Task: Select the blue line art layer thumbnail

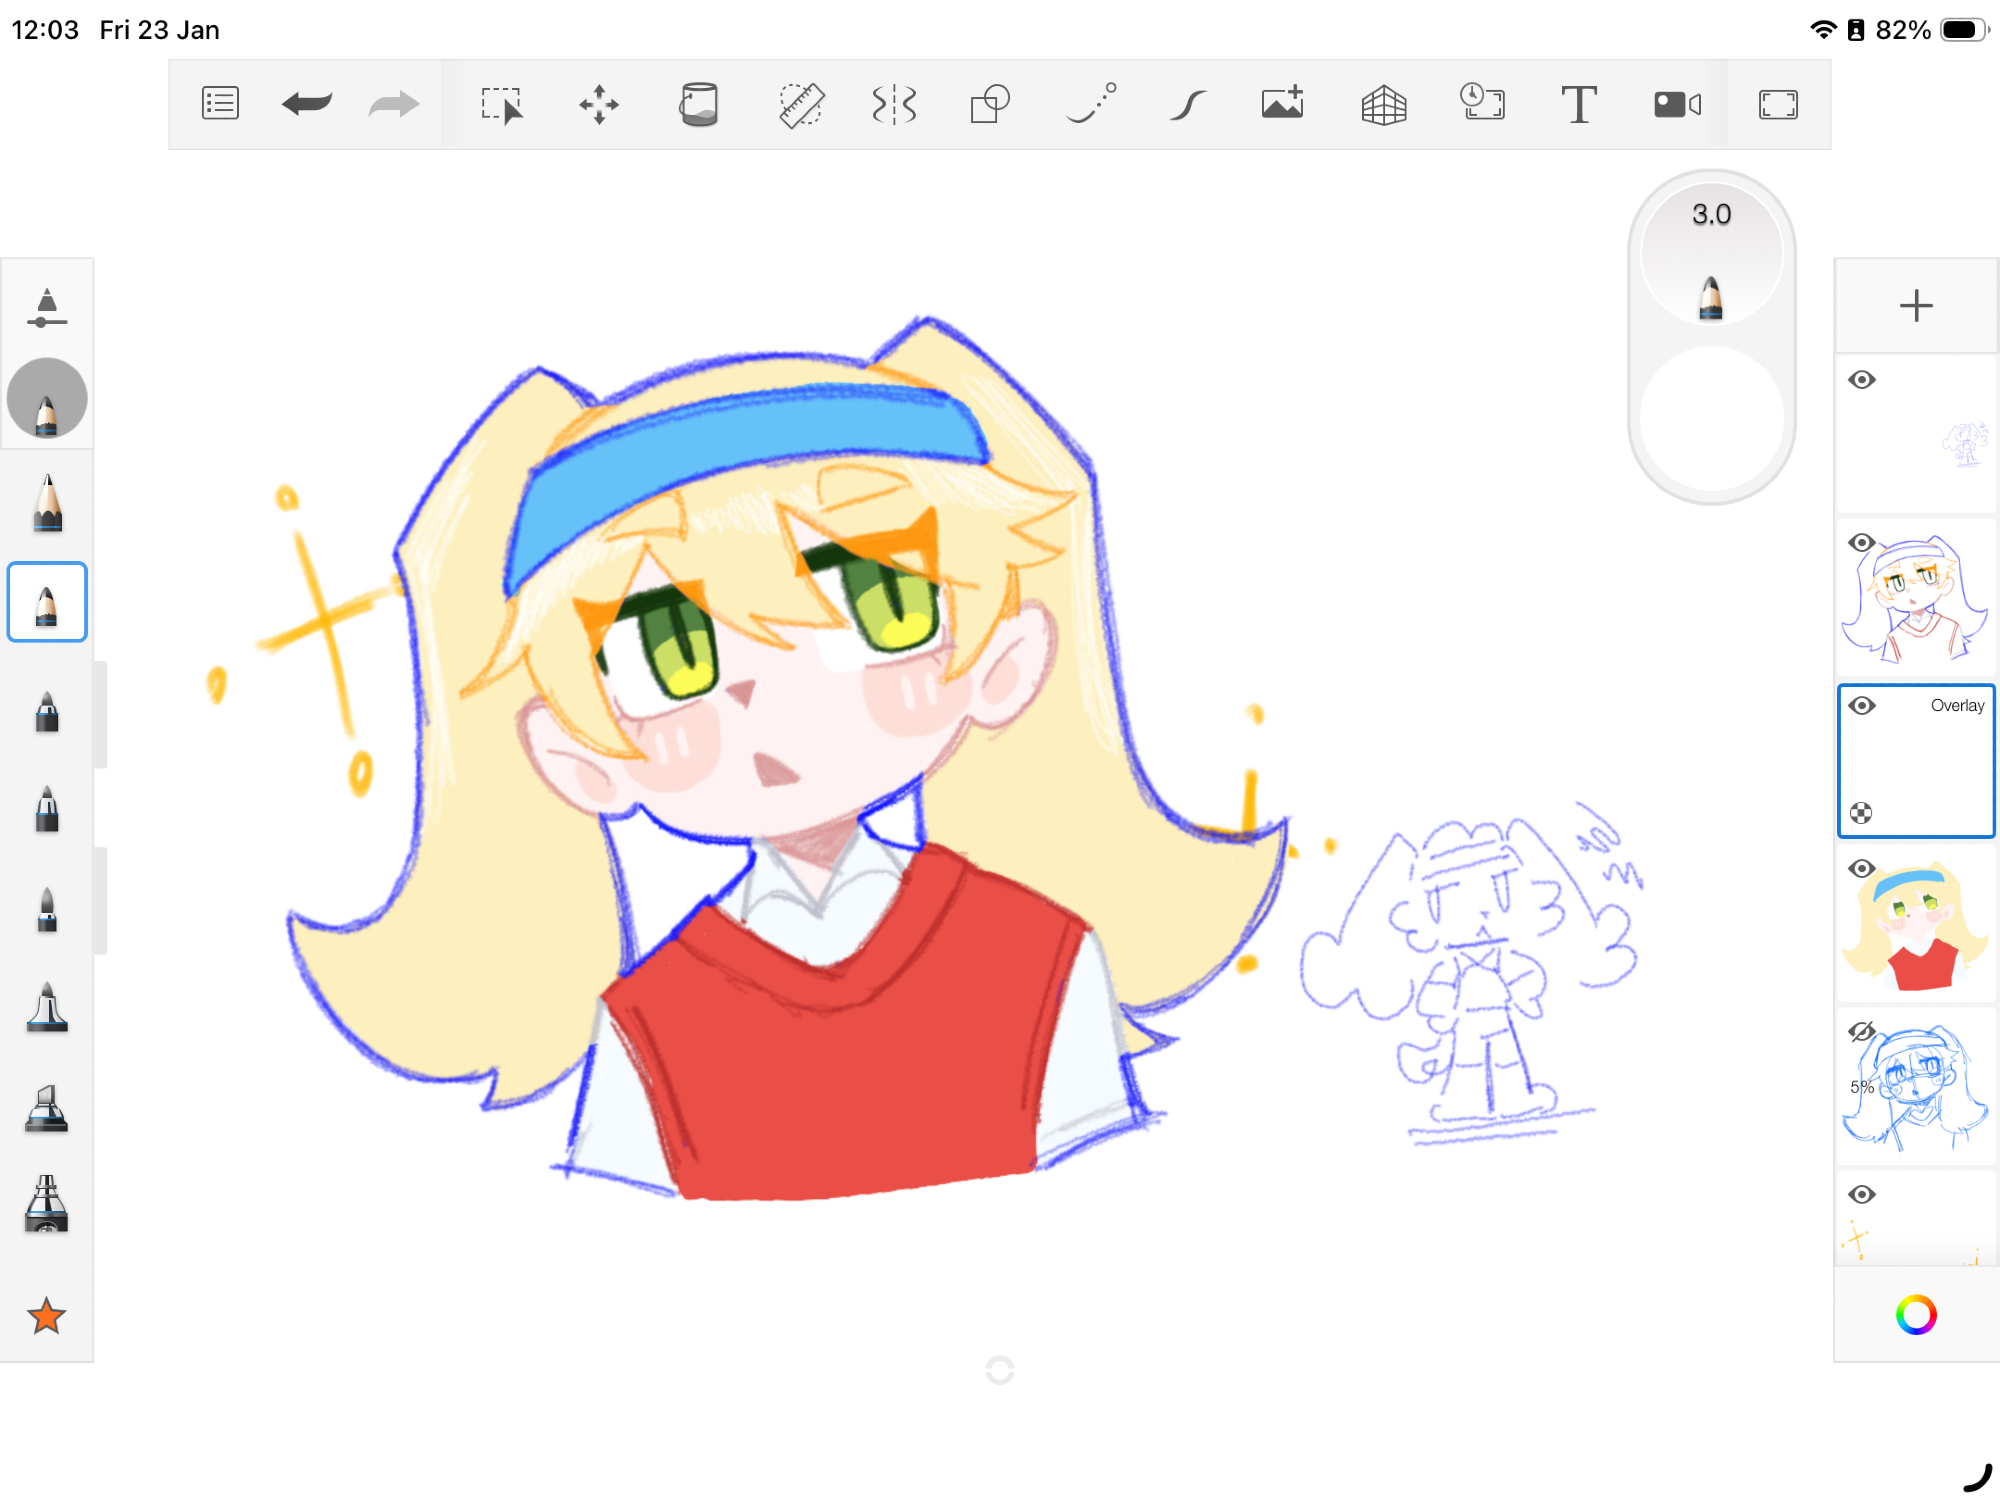Action: point(1915,598)
